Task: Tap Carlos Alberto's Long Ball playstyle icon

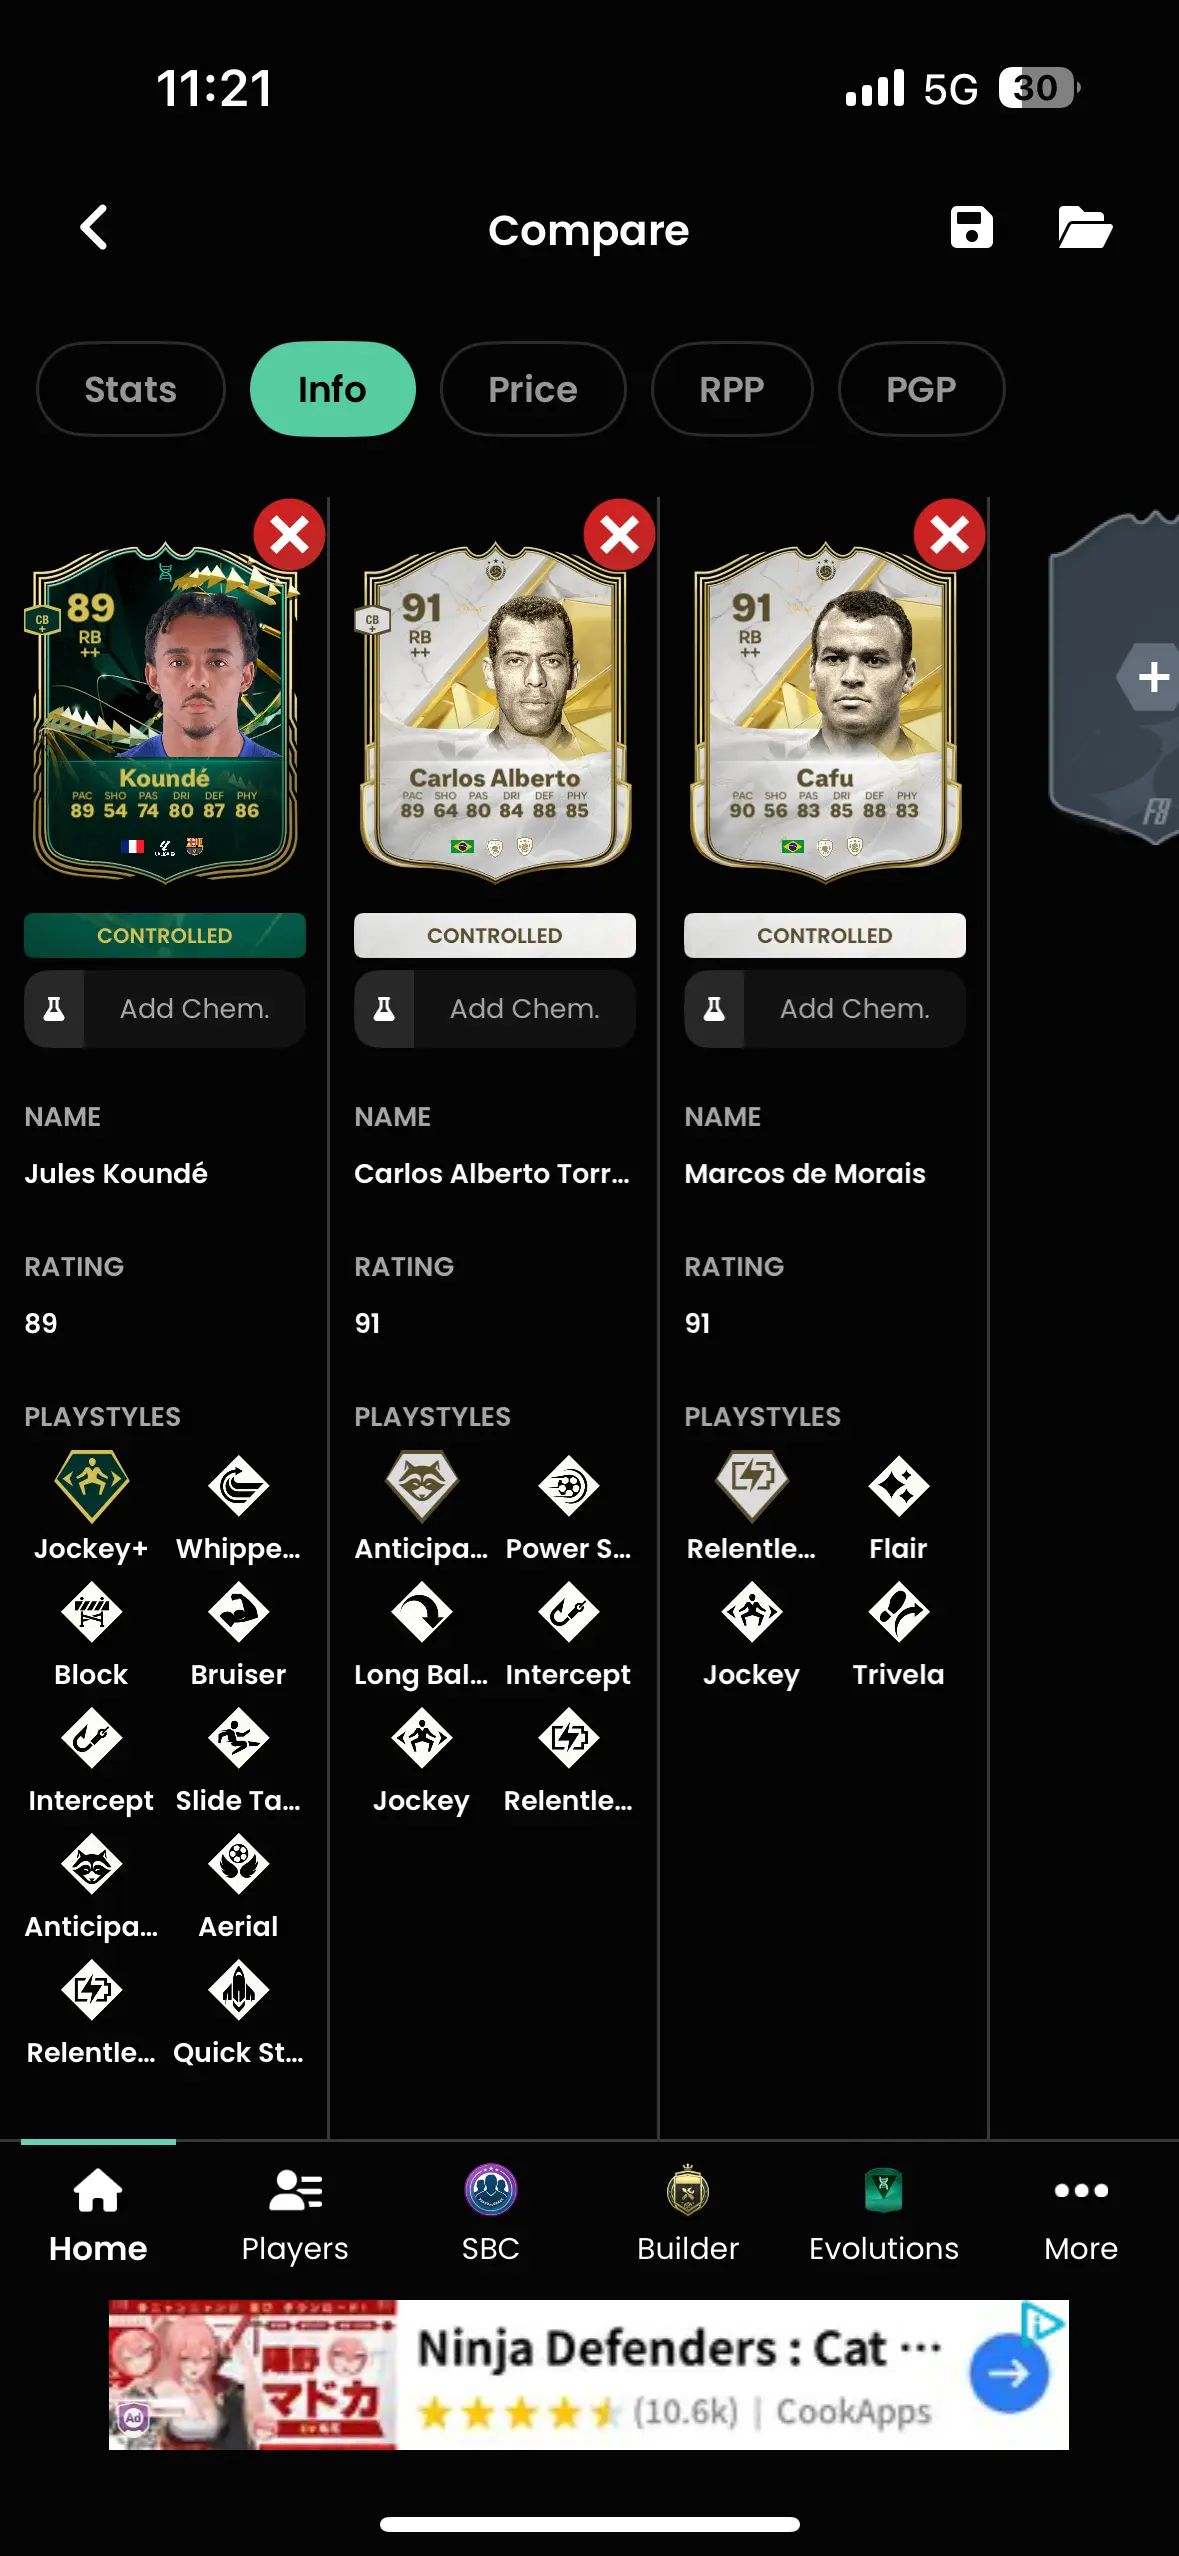Action: 421,1612
